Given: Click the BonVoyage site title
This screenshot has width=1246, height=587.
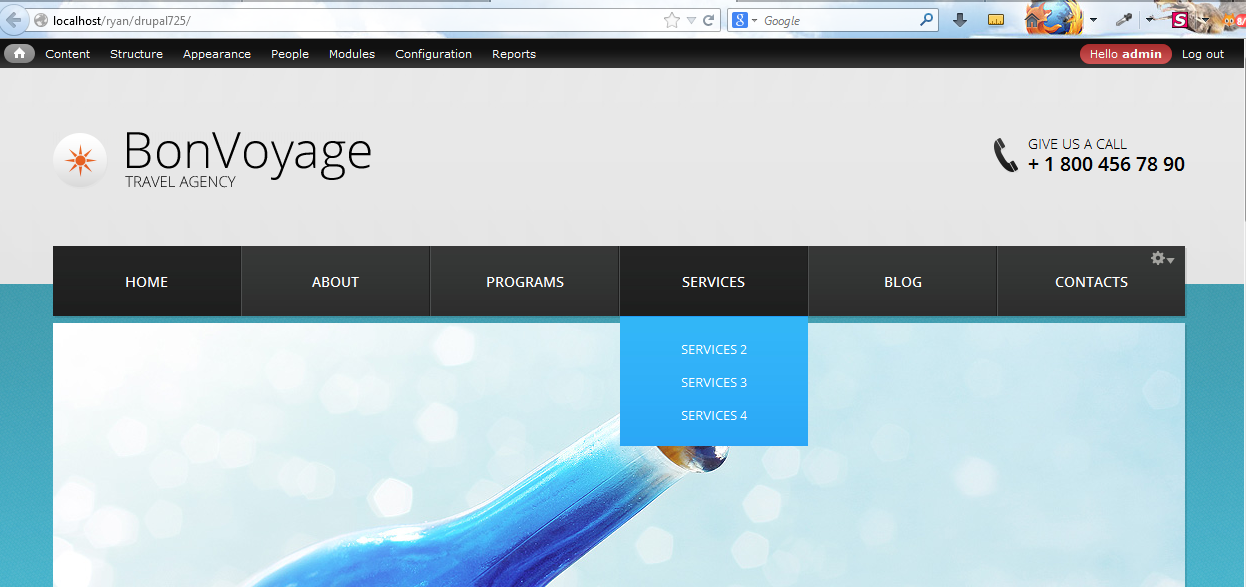Looking at the screenshot, I should 248,151.
